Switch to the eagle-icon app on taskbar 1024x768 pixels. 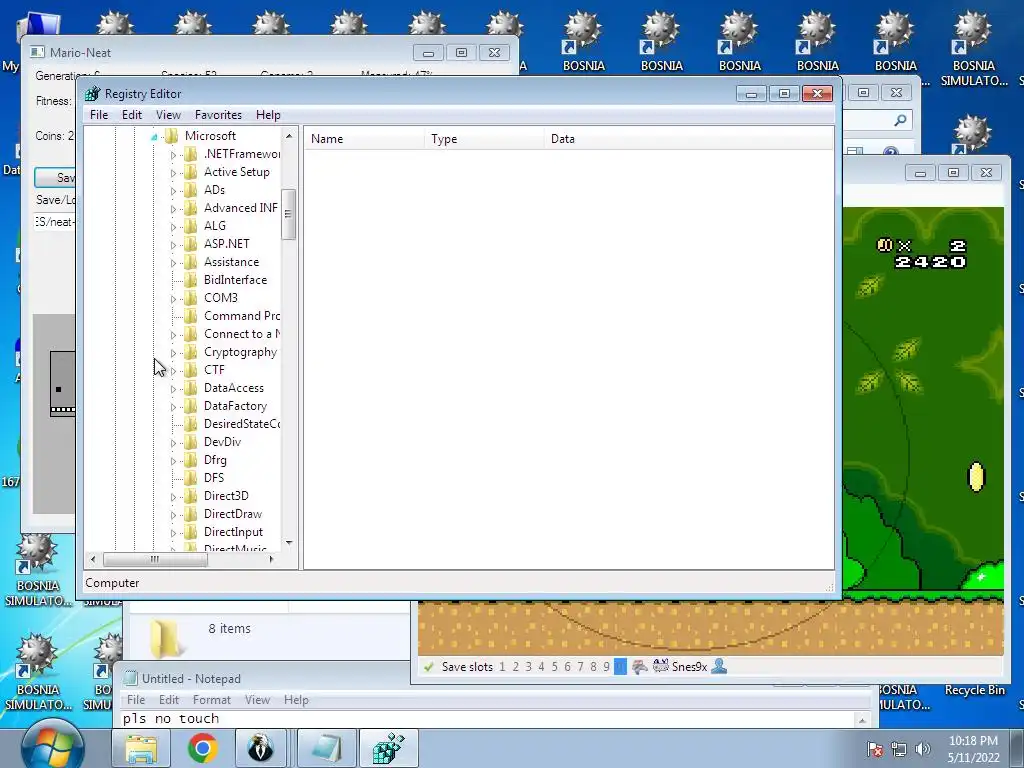point(260,748)
